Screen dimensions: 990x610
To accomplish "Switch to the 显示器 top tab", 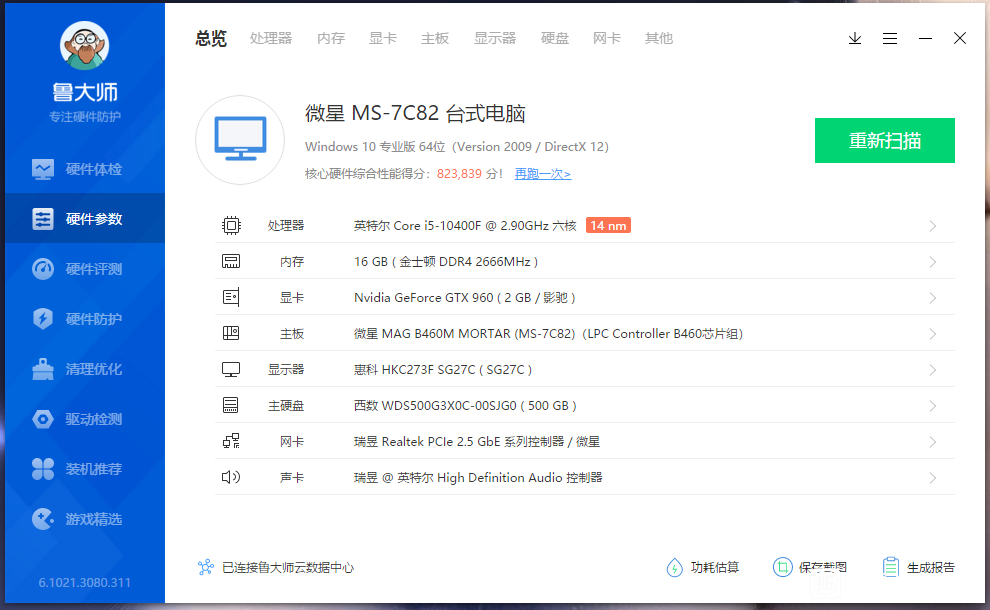I will [495, 39].
